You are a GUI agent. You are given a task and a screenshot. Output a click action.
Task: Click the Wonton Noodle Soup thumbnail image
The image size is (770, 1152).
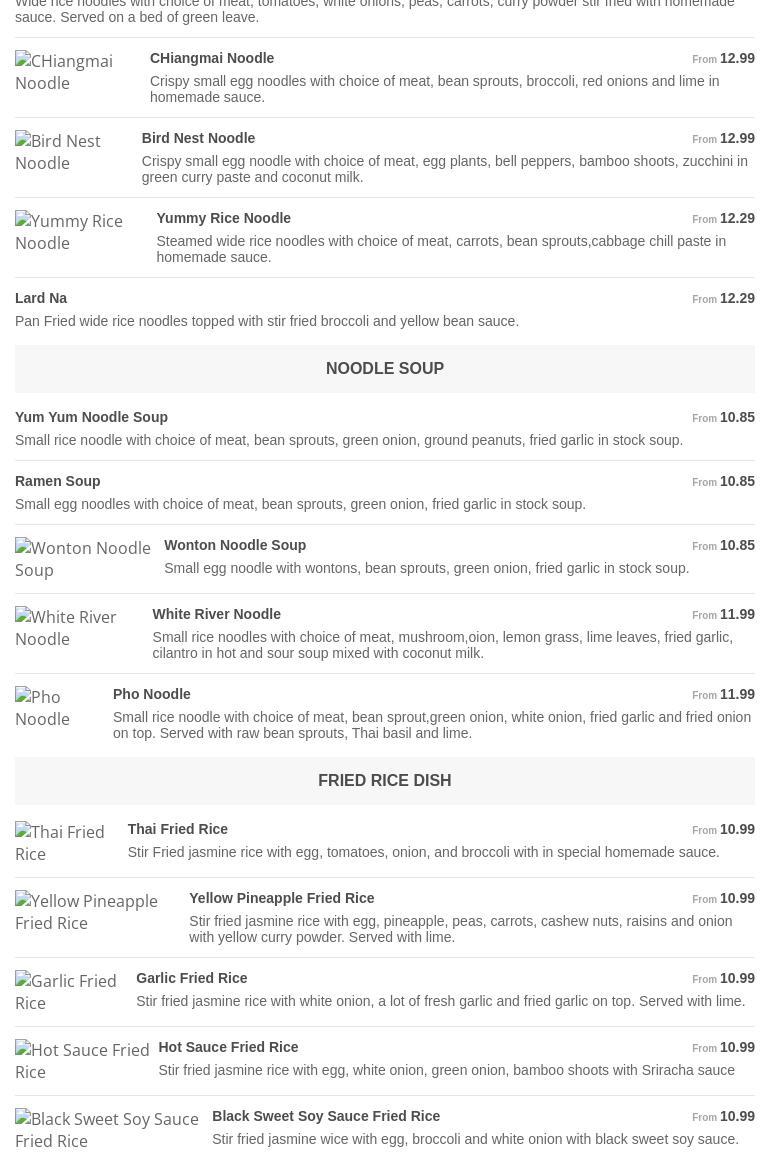[x=83, y=559]
